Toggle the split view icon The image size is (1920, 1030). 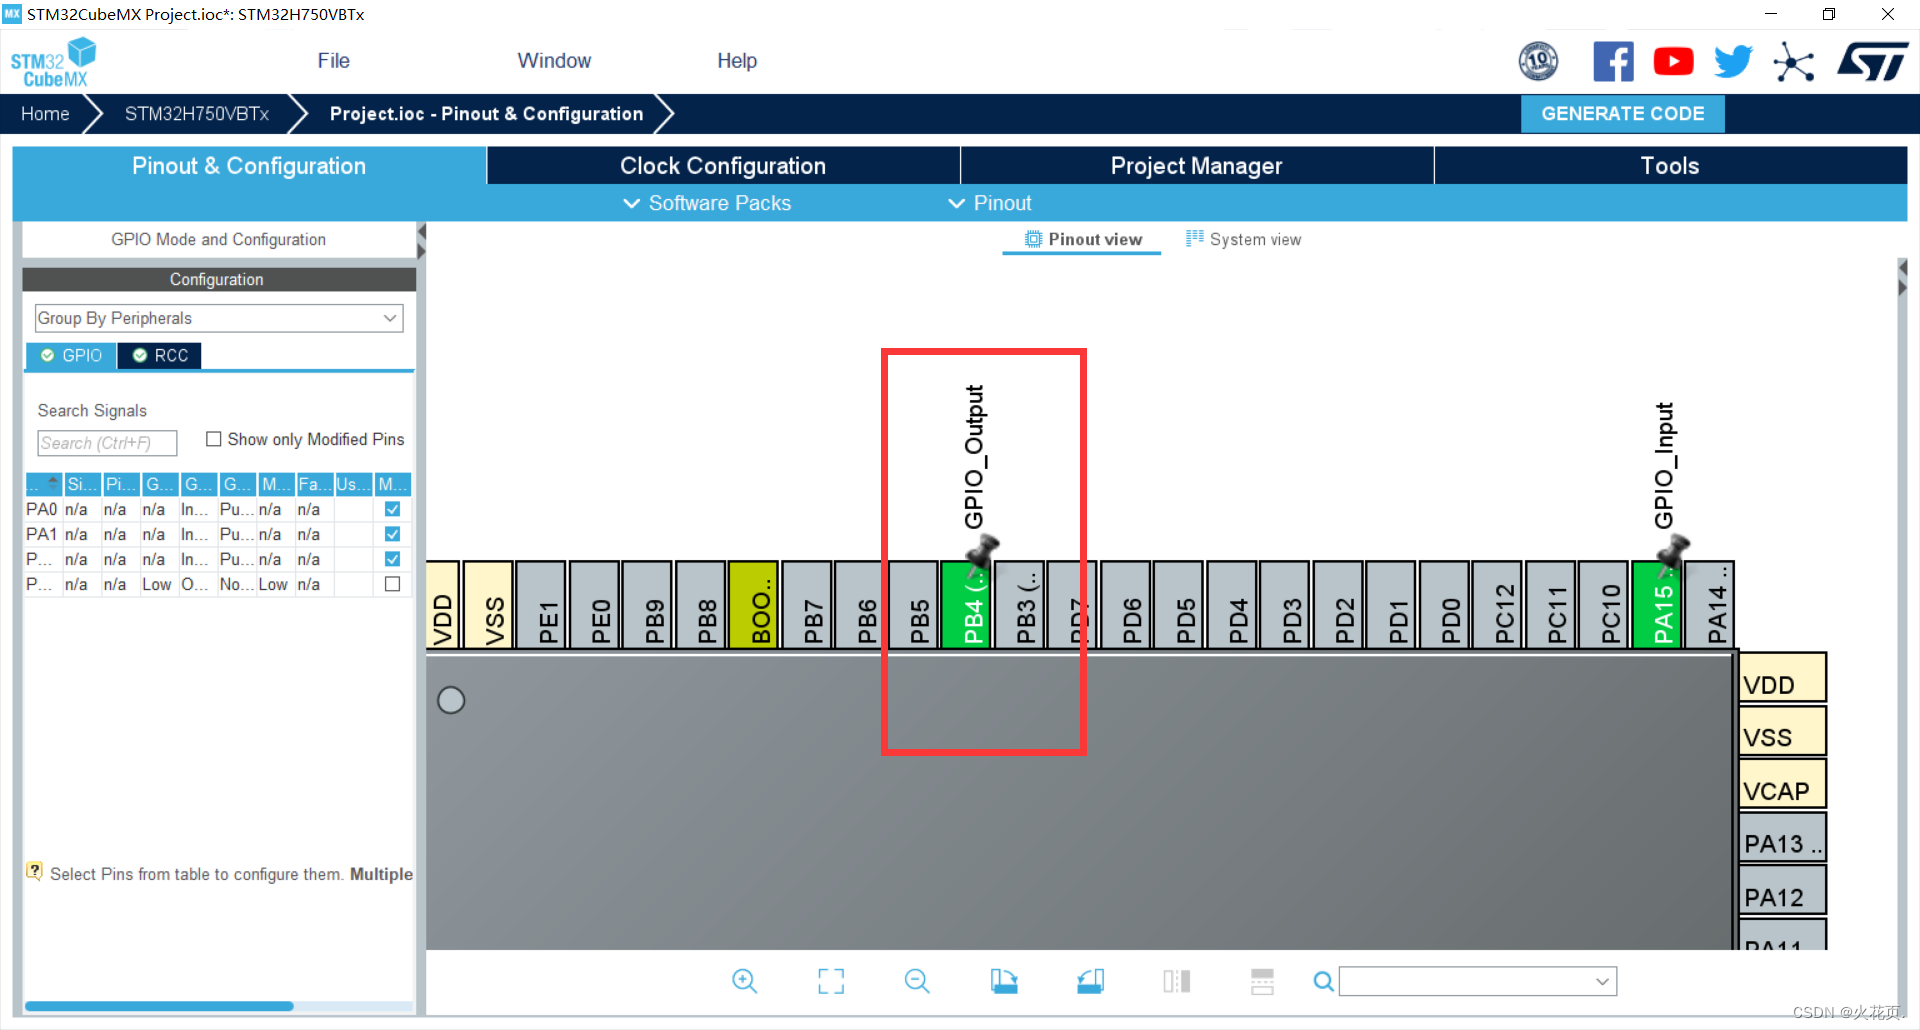point(1177,981)
